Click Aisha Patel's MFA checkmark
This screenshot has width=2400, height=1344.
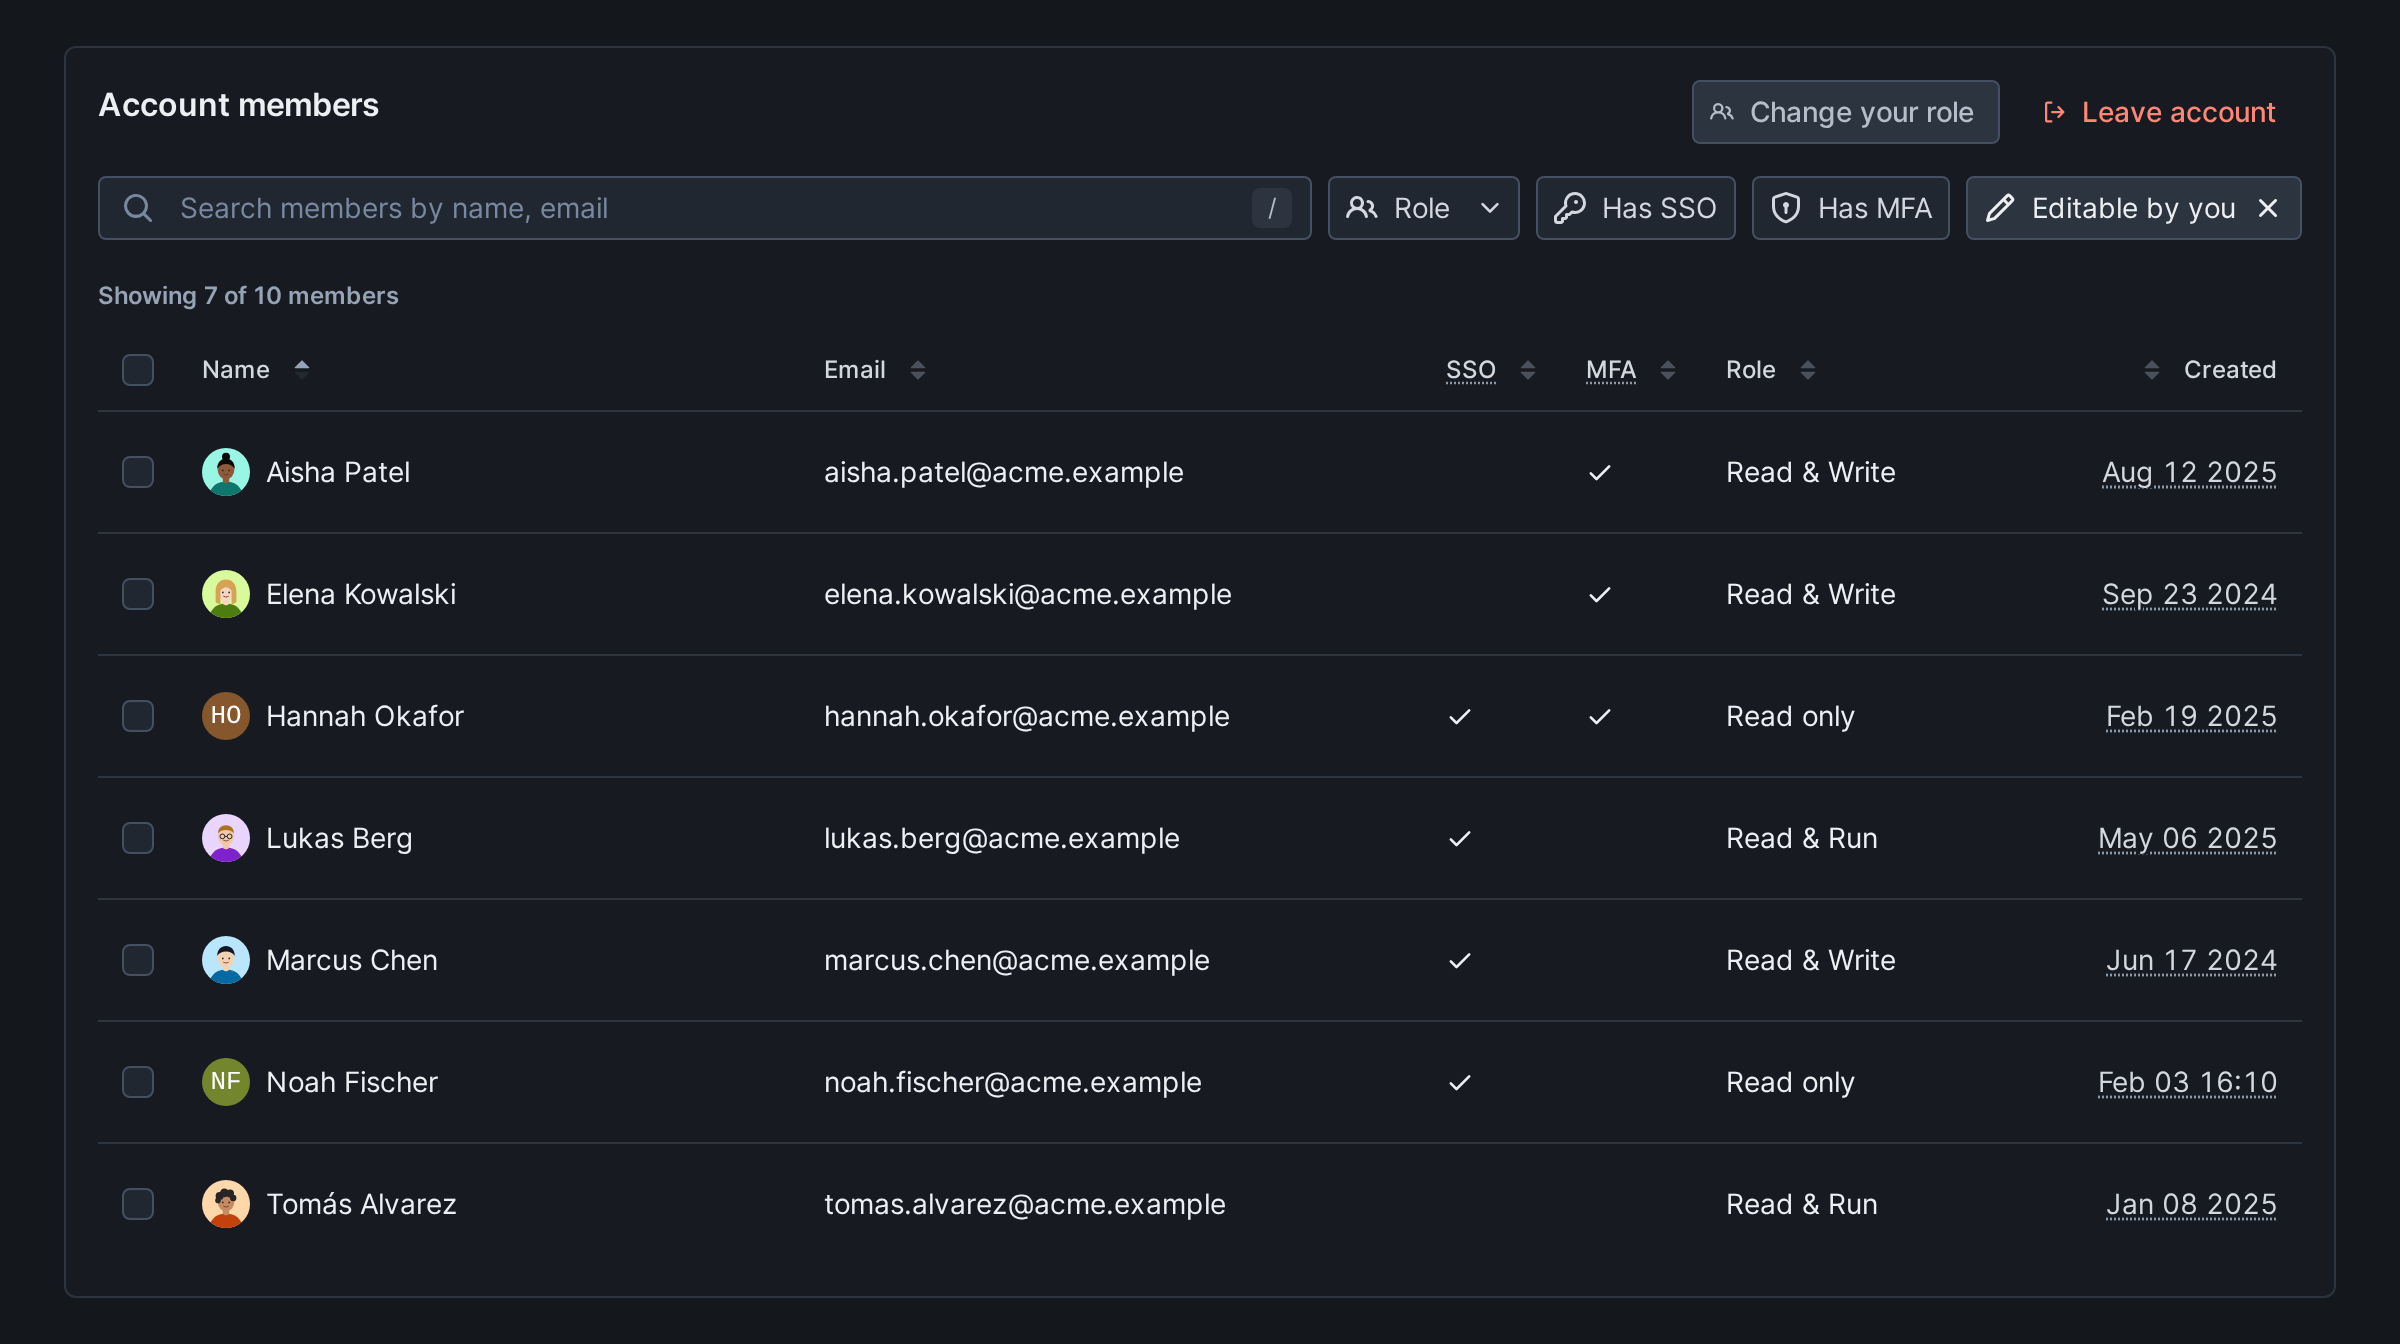pos(1600,472)
